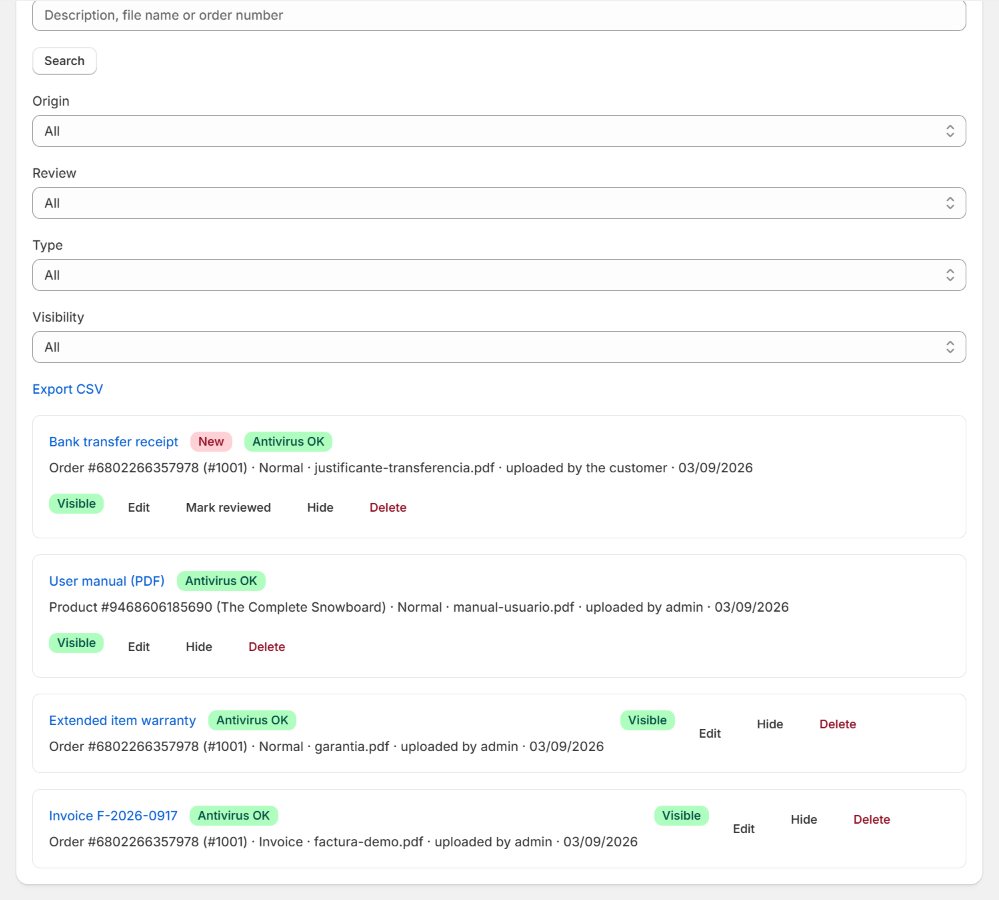Open the Review filter dropdown

[499, 203]
